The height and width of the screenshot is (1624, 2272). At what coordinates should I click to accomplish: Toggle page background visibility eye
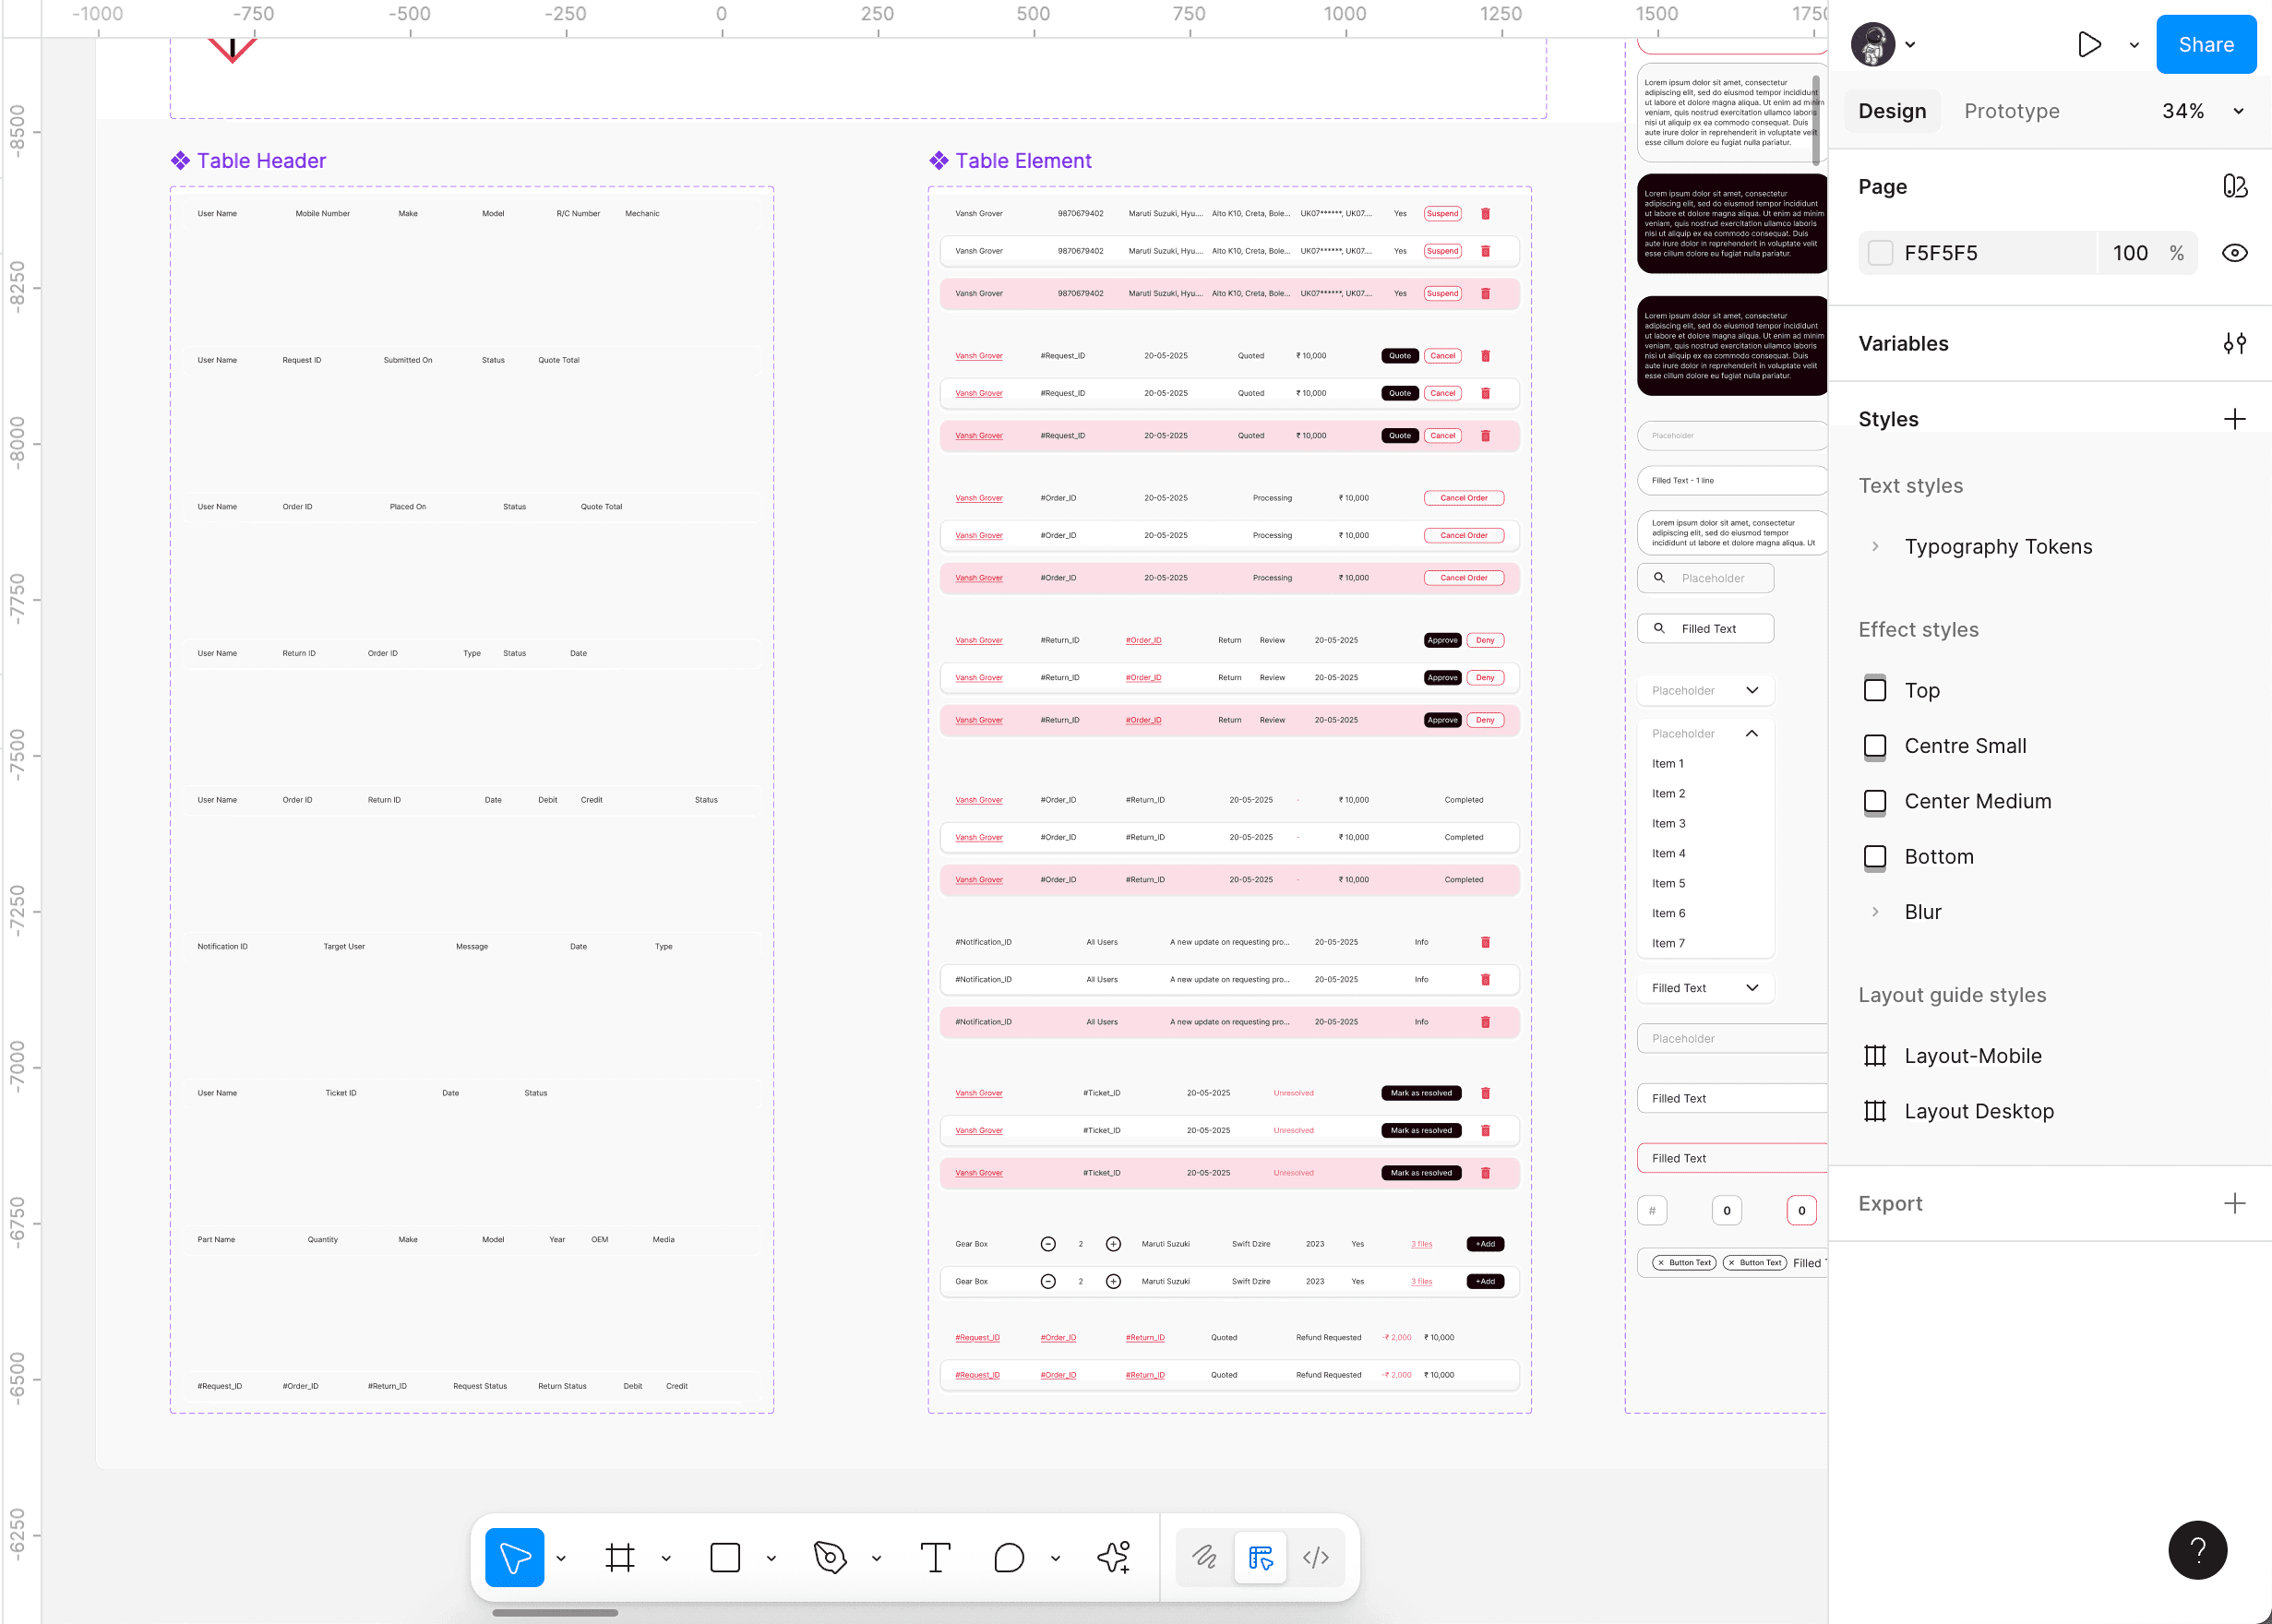pyautogui.click(x=2234, y=253)
